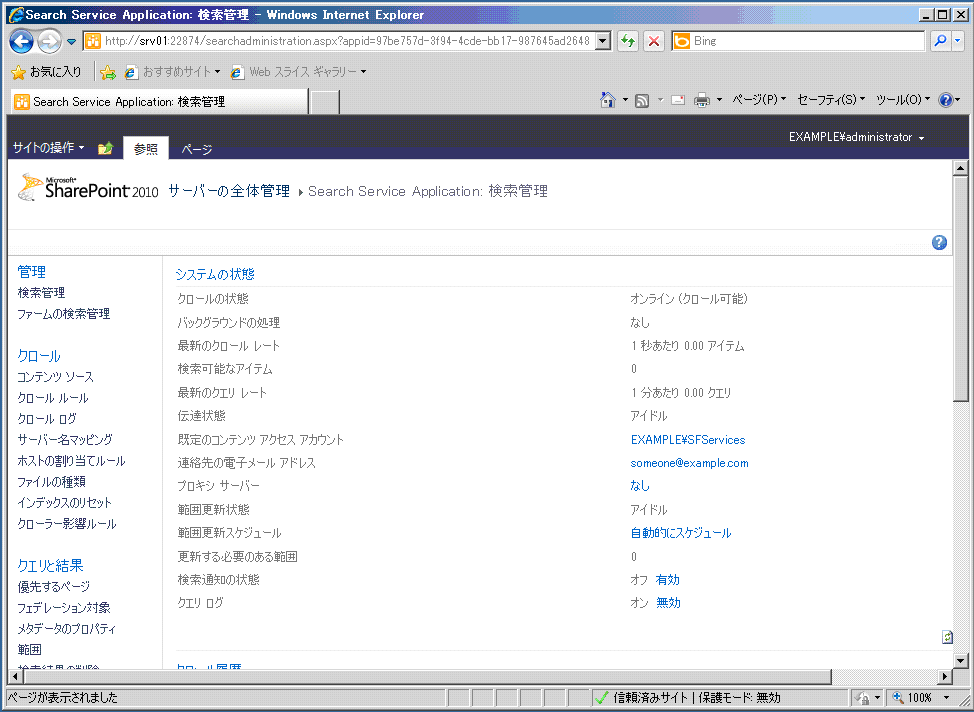
Task: Go forward with the browser Forward arrow
Action: click(49, 42)
